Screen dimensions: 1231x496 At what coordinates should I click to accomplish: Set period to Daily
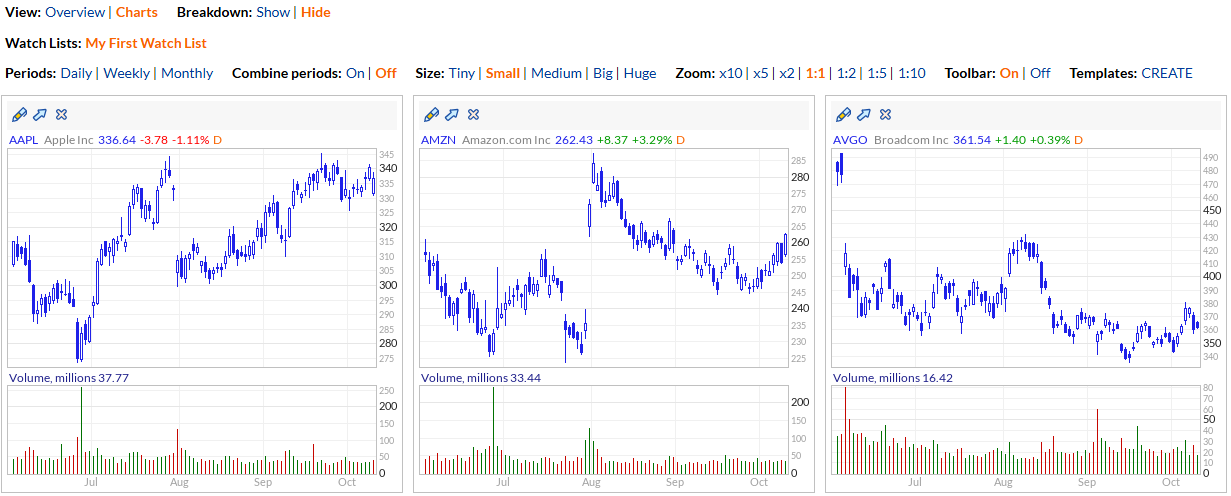tap(76, 73)
